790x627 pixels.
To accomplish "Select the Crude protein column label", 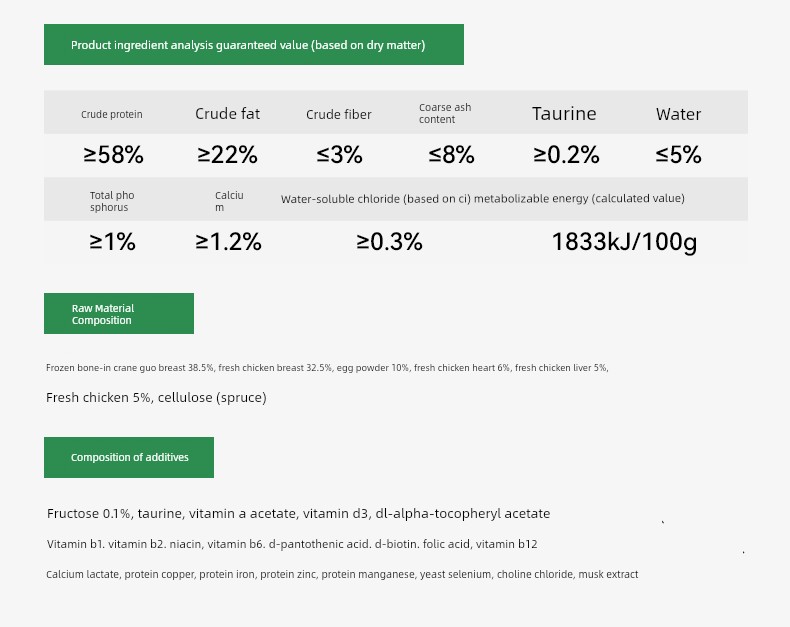I will click(112, 114).
